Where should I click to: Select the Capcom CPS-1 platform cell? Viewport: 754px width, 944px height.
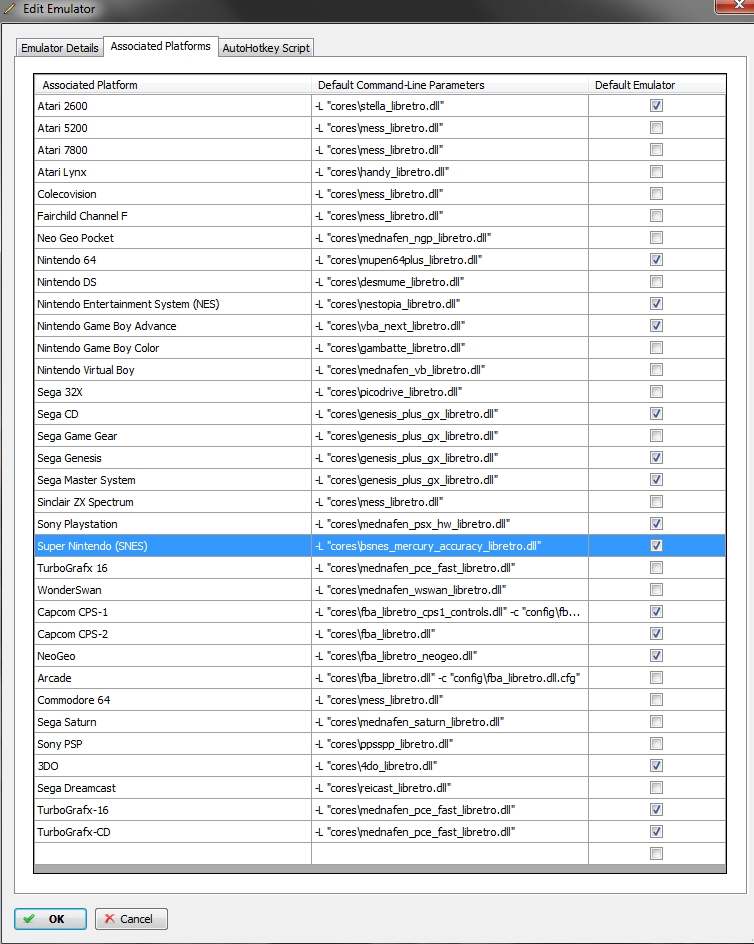[x=173, y=612]
